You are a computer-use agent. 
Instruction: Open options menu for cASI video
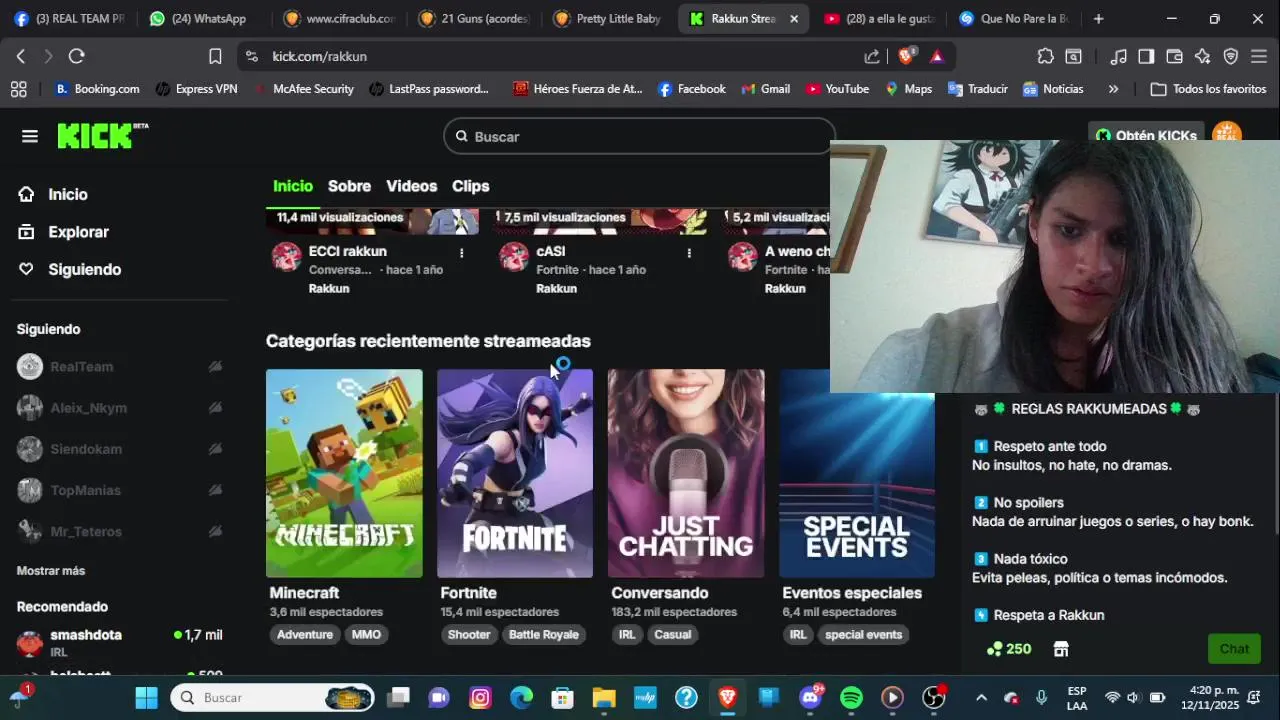point(689,253)
